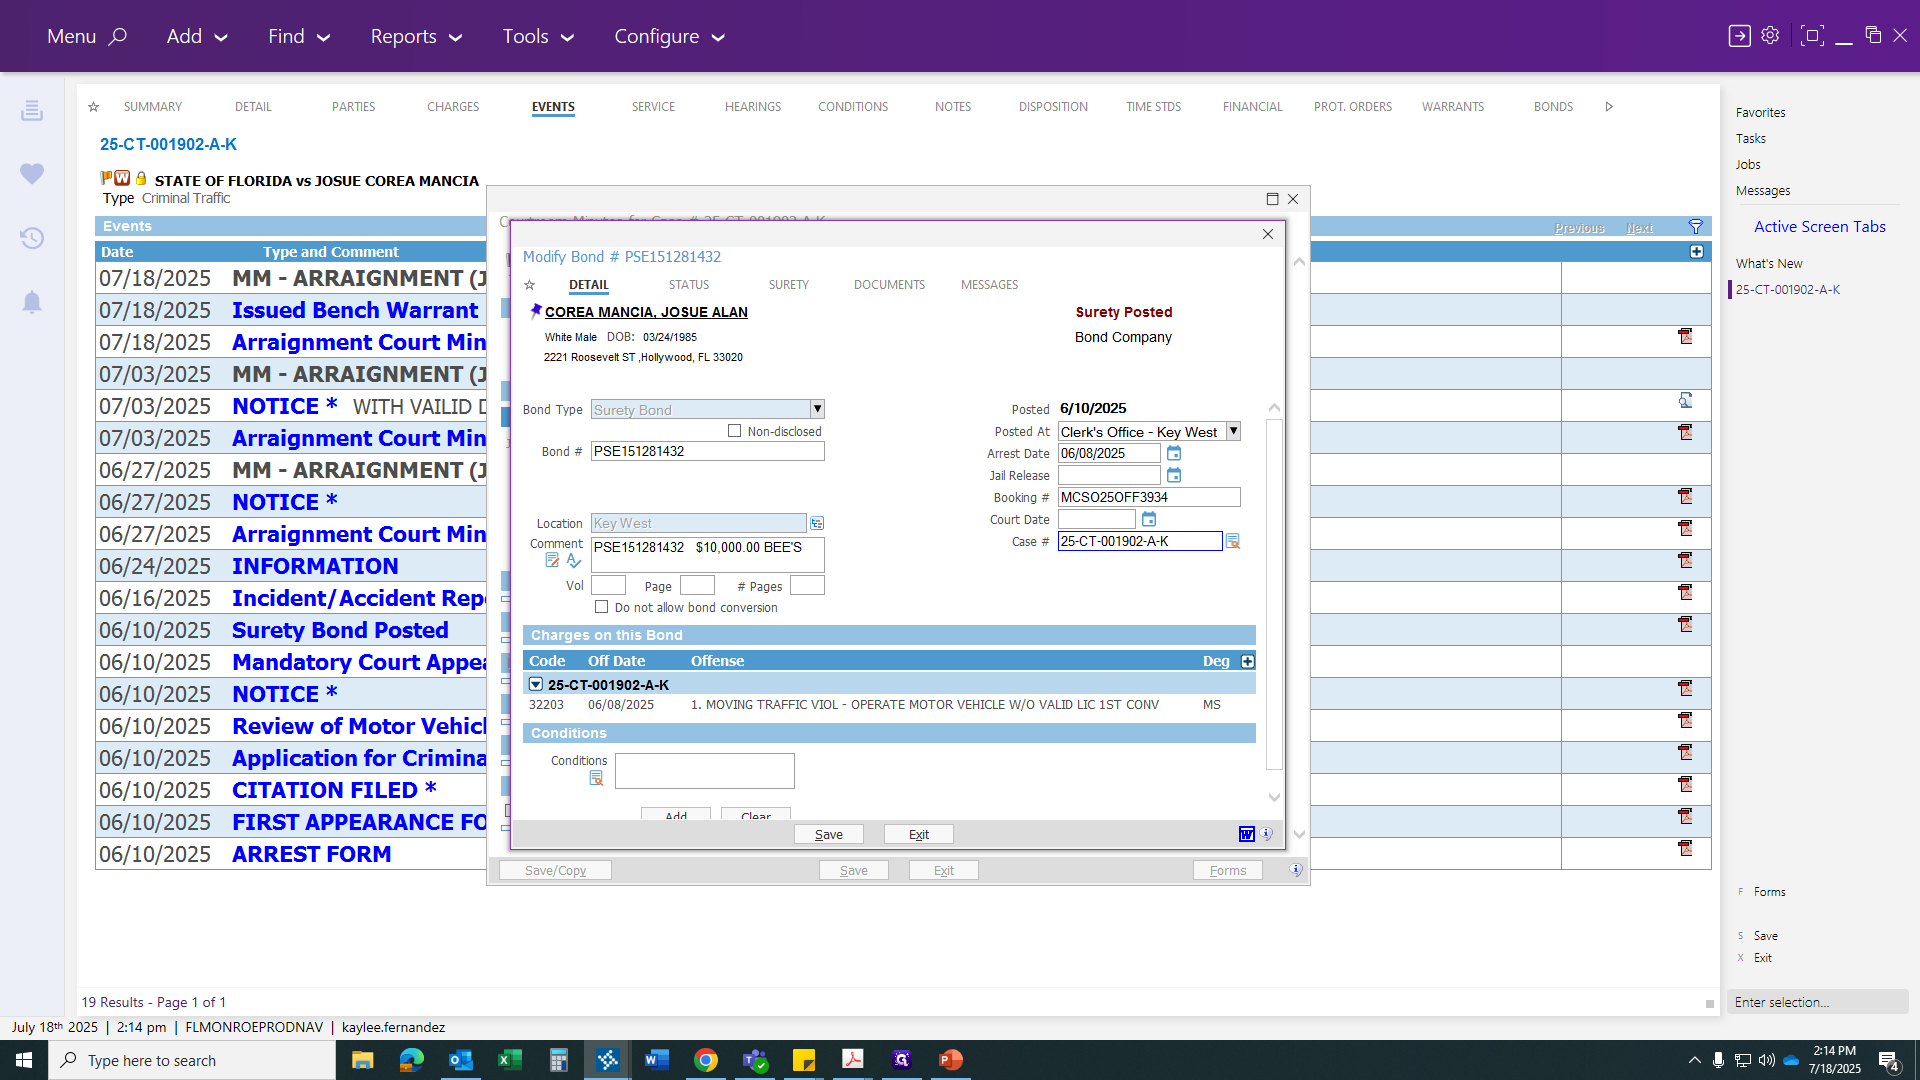1920x1080 pixels.
Task: Expand the Tools menu
Action: [x=538, y=36]
